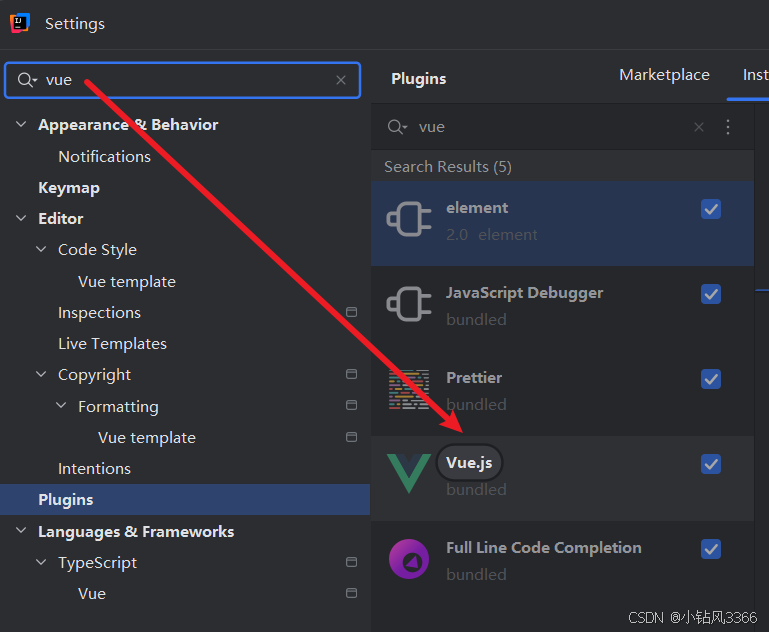Click the element plugin icon
Screen dimensions: 769x632
(x=409, y=219)
